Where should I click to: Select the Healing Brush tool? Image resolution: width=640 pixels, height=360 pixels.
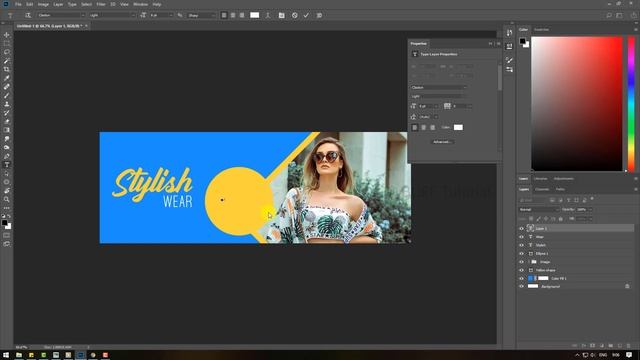point(7,87)
